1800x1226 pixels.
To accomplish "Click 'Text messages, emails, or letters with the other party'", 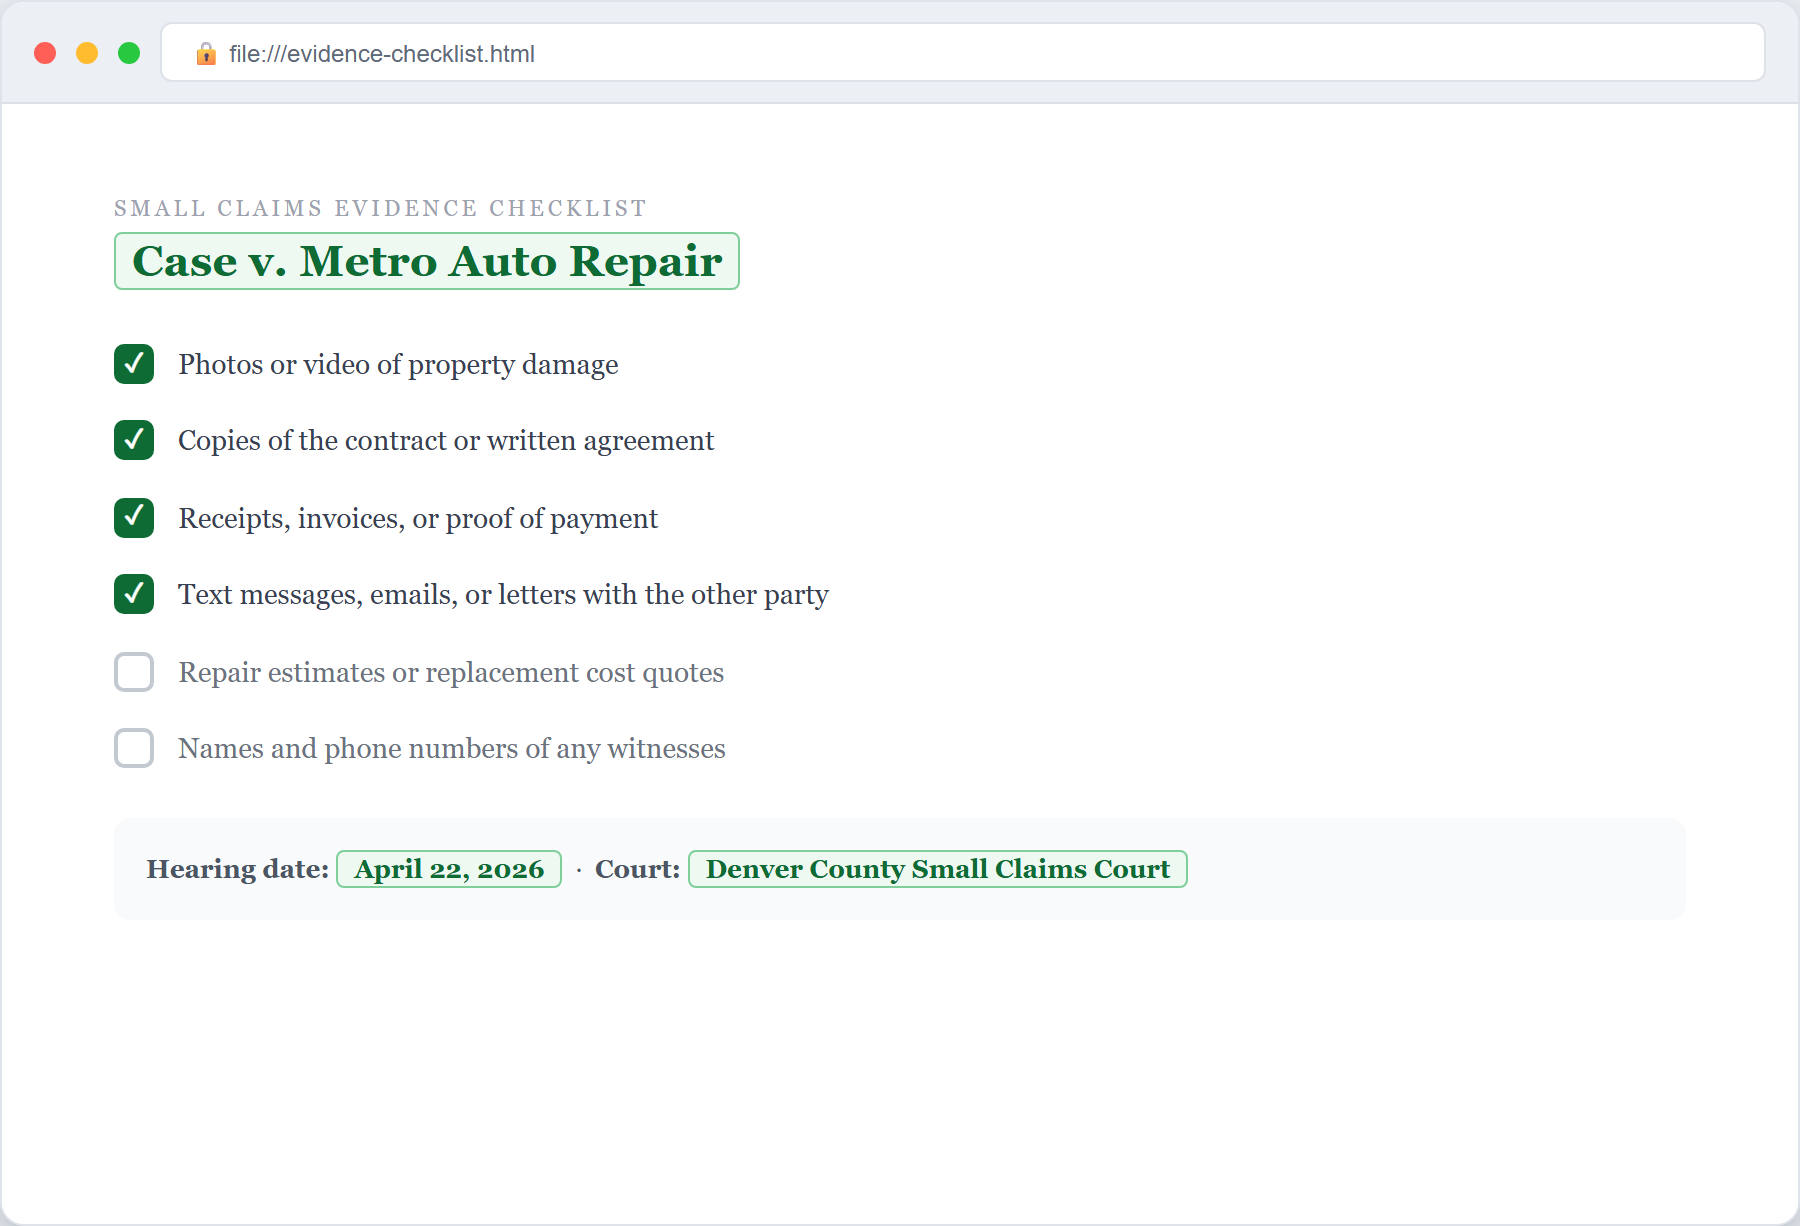I will point(503,595).
